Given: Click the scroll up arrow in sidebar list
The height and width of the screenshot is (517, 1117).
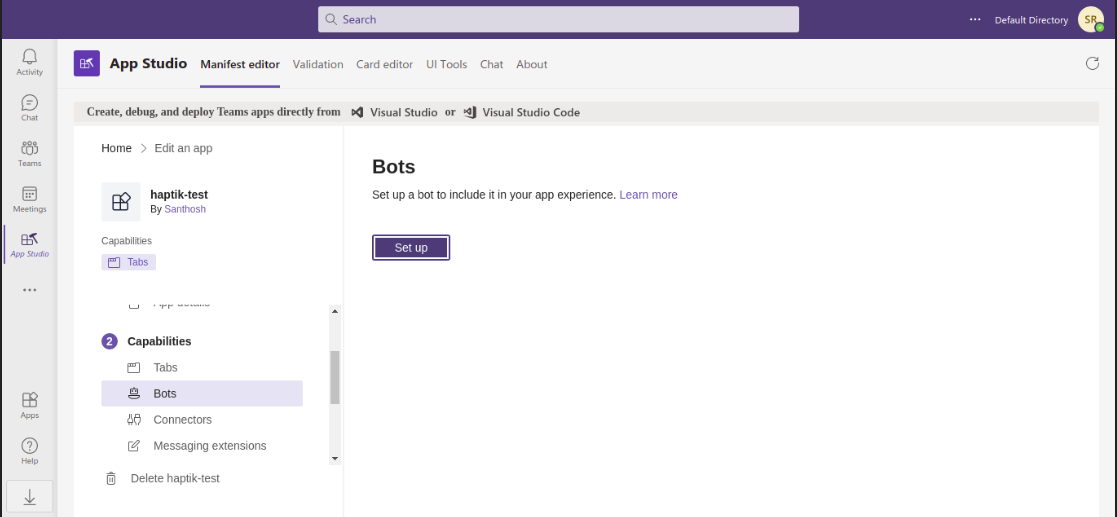Looking at the screenshot, I should (x=335, y=311).
